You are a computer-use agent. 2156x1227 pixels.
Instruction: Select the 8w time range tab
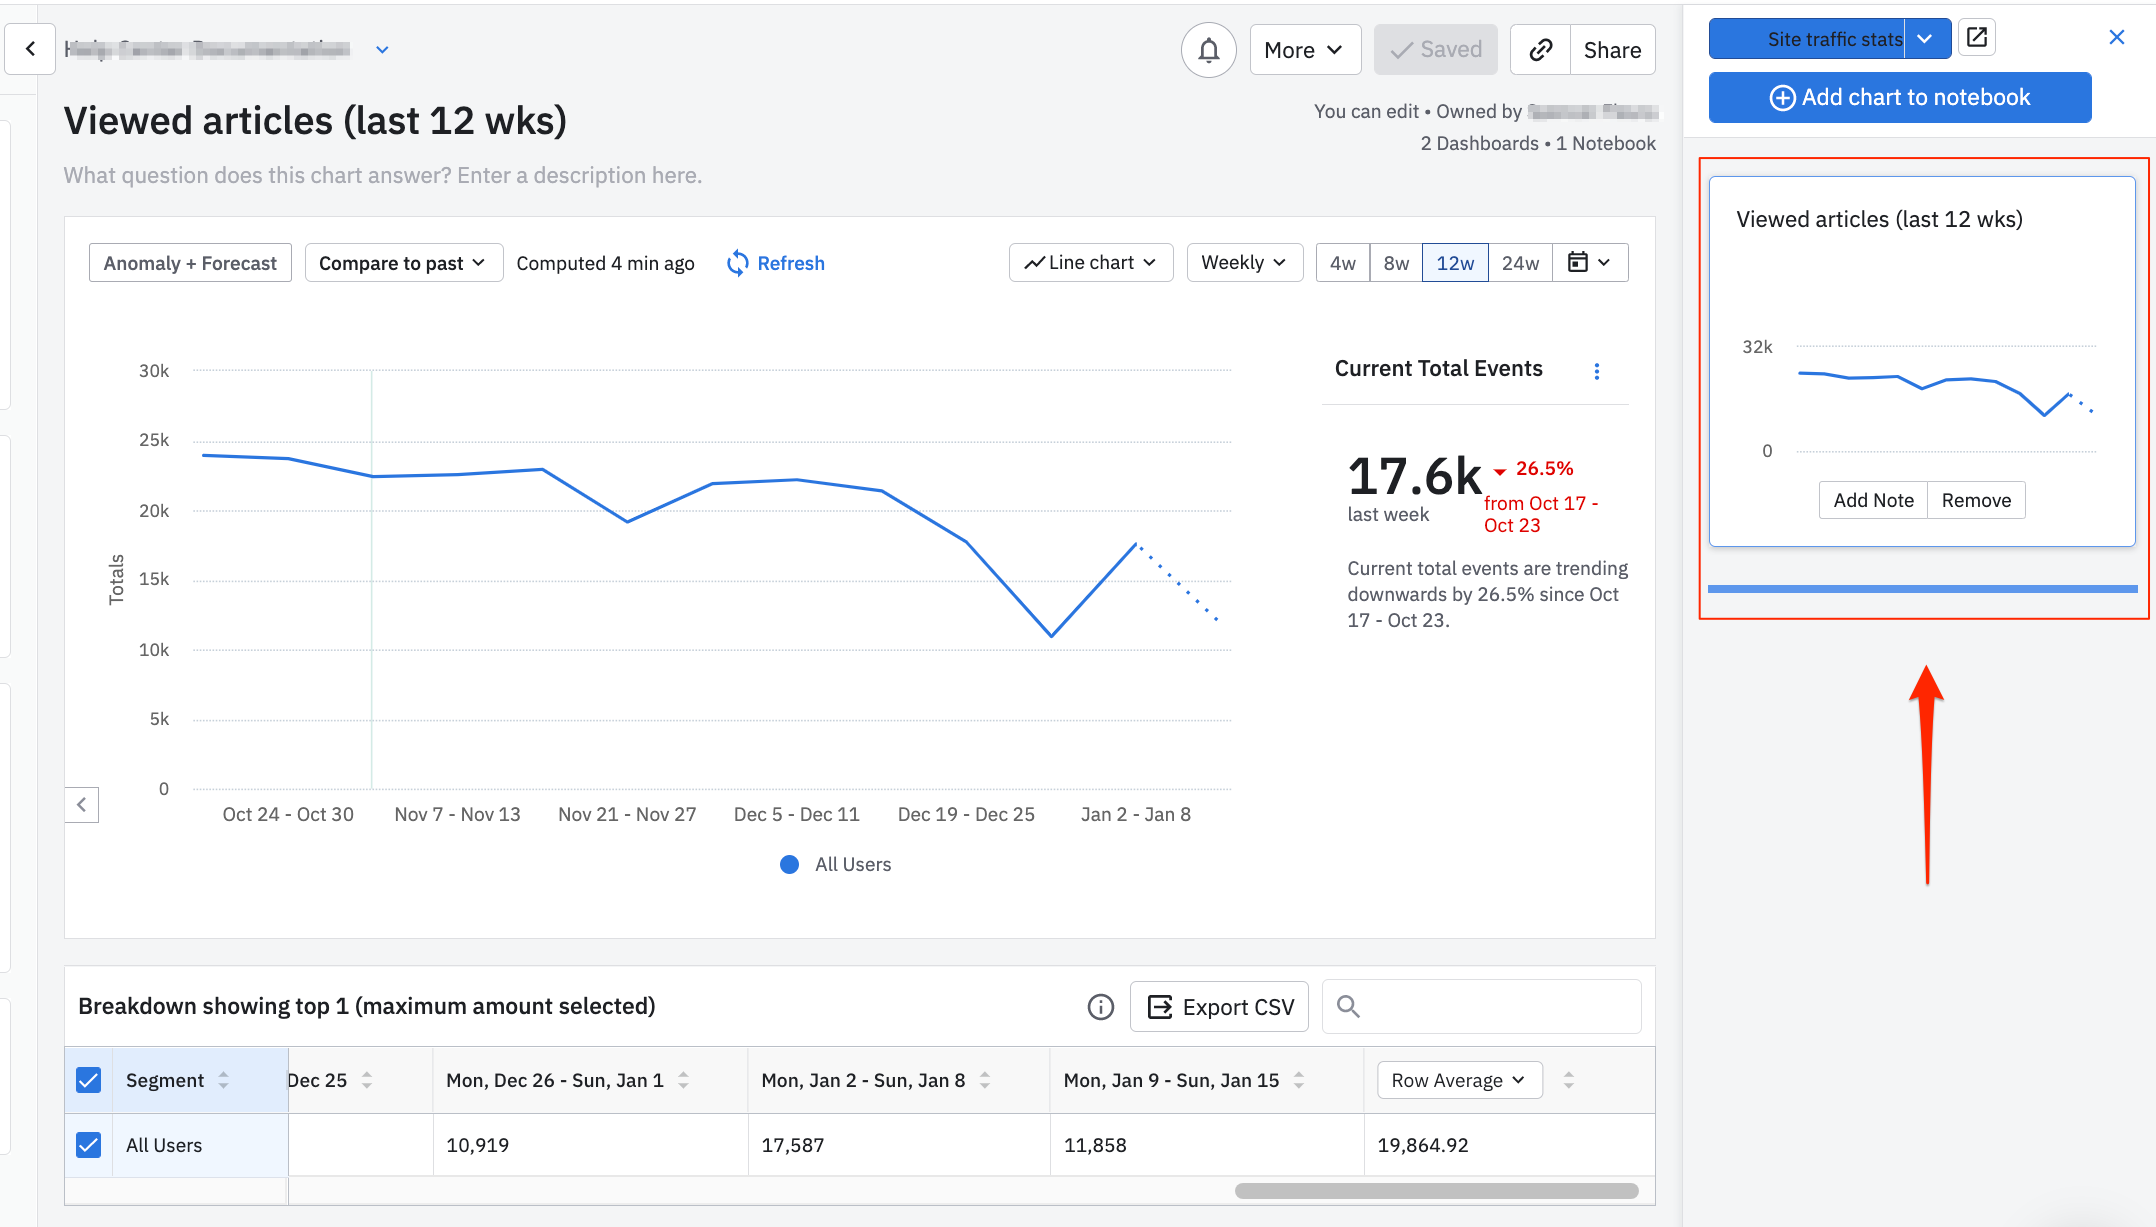(1393, 262)
